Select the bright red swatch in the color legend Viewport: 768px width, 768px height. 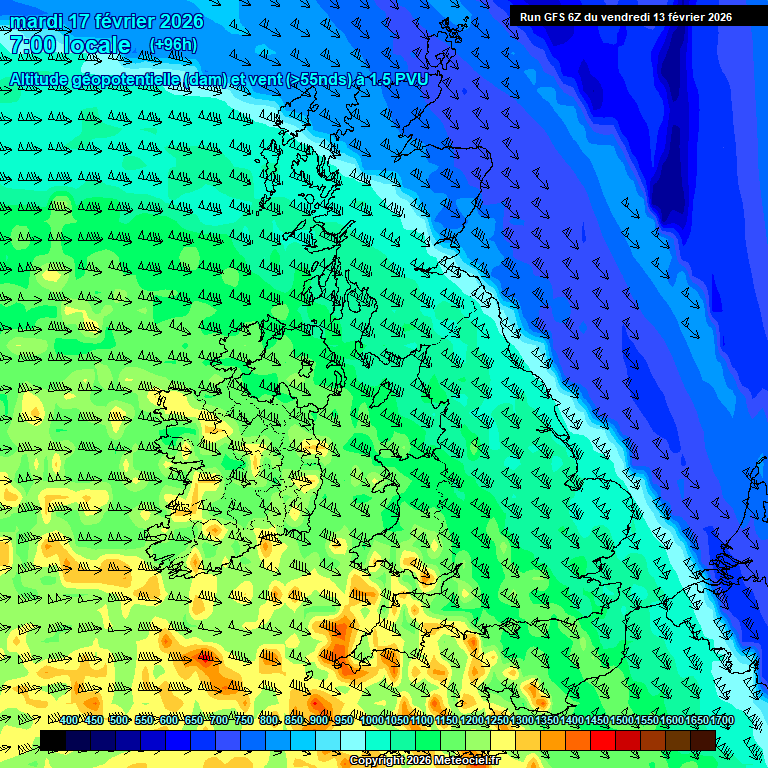click(x=603, y=740)
